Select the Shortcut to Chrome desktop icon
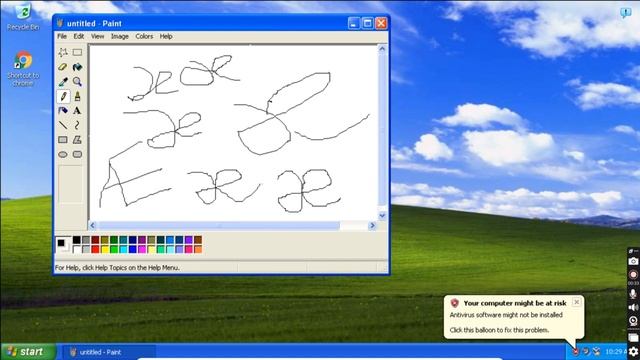This screenshot has width=640, height=360. point(23,69)
